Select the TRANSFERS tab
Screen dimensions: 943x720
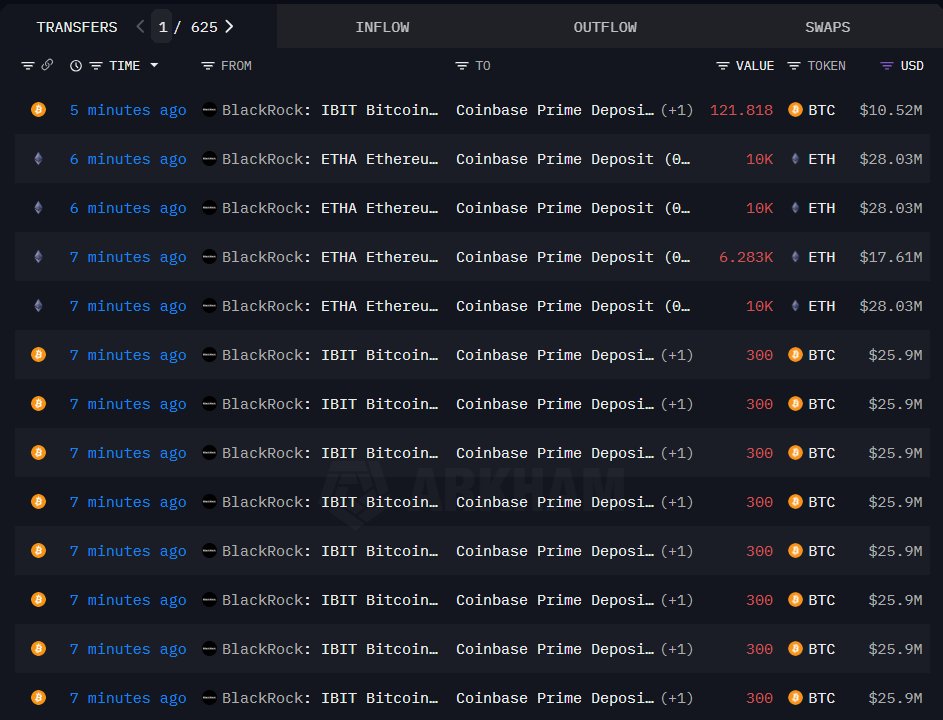(77, 27)
